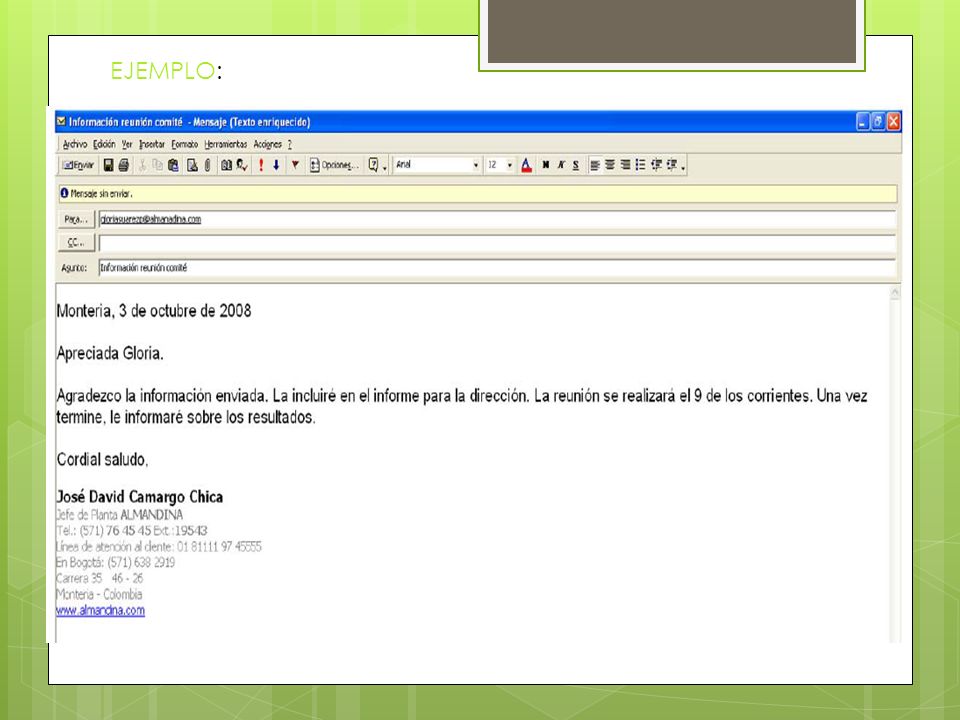
Task: Open the Herramientas menu
Action: [x=225, y=144]
